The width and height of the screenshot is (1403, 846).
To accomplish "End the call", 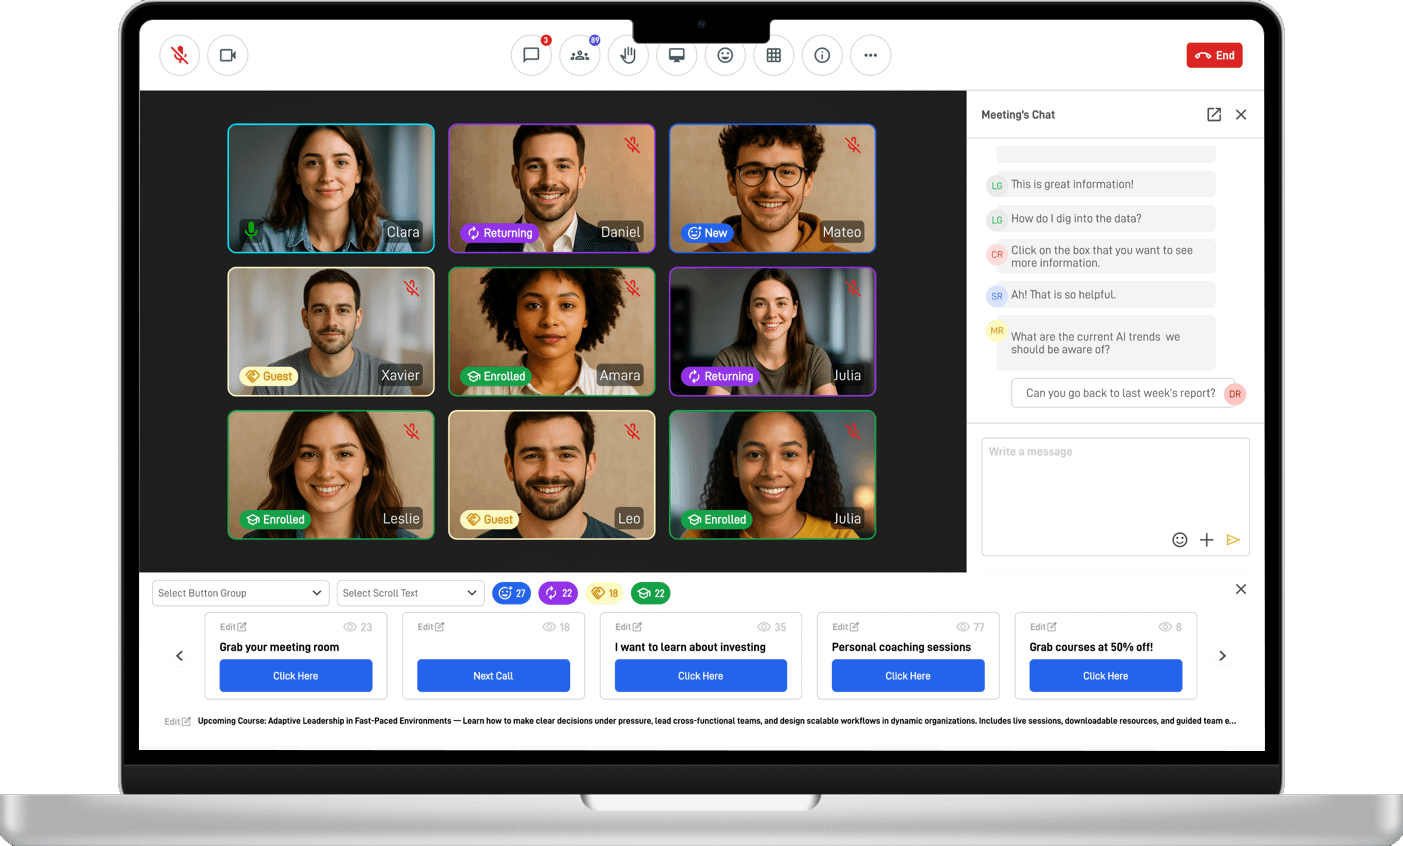I will coord(1214,55).
